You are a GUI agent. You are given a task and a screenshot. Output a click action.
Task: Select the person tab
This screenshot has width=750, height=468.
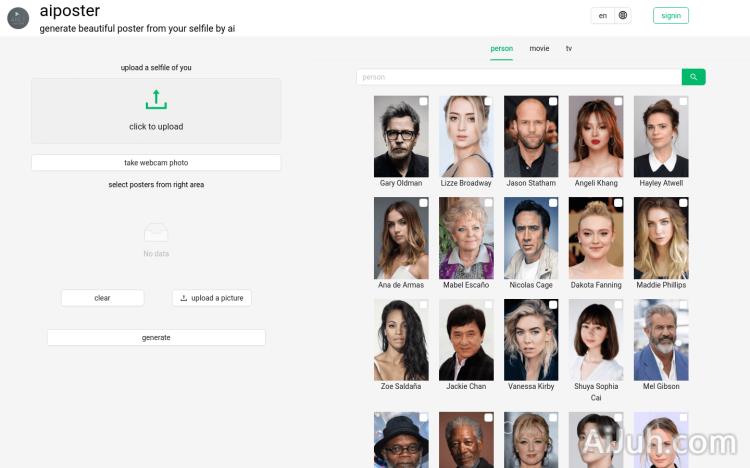tap(501, 48)
